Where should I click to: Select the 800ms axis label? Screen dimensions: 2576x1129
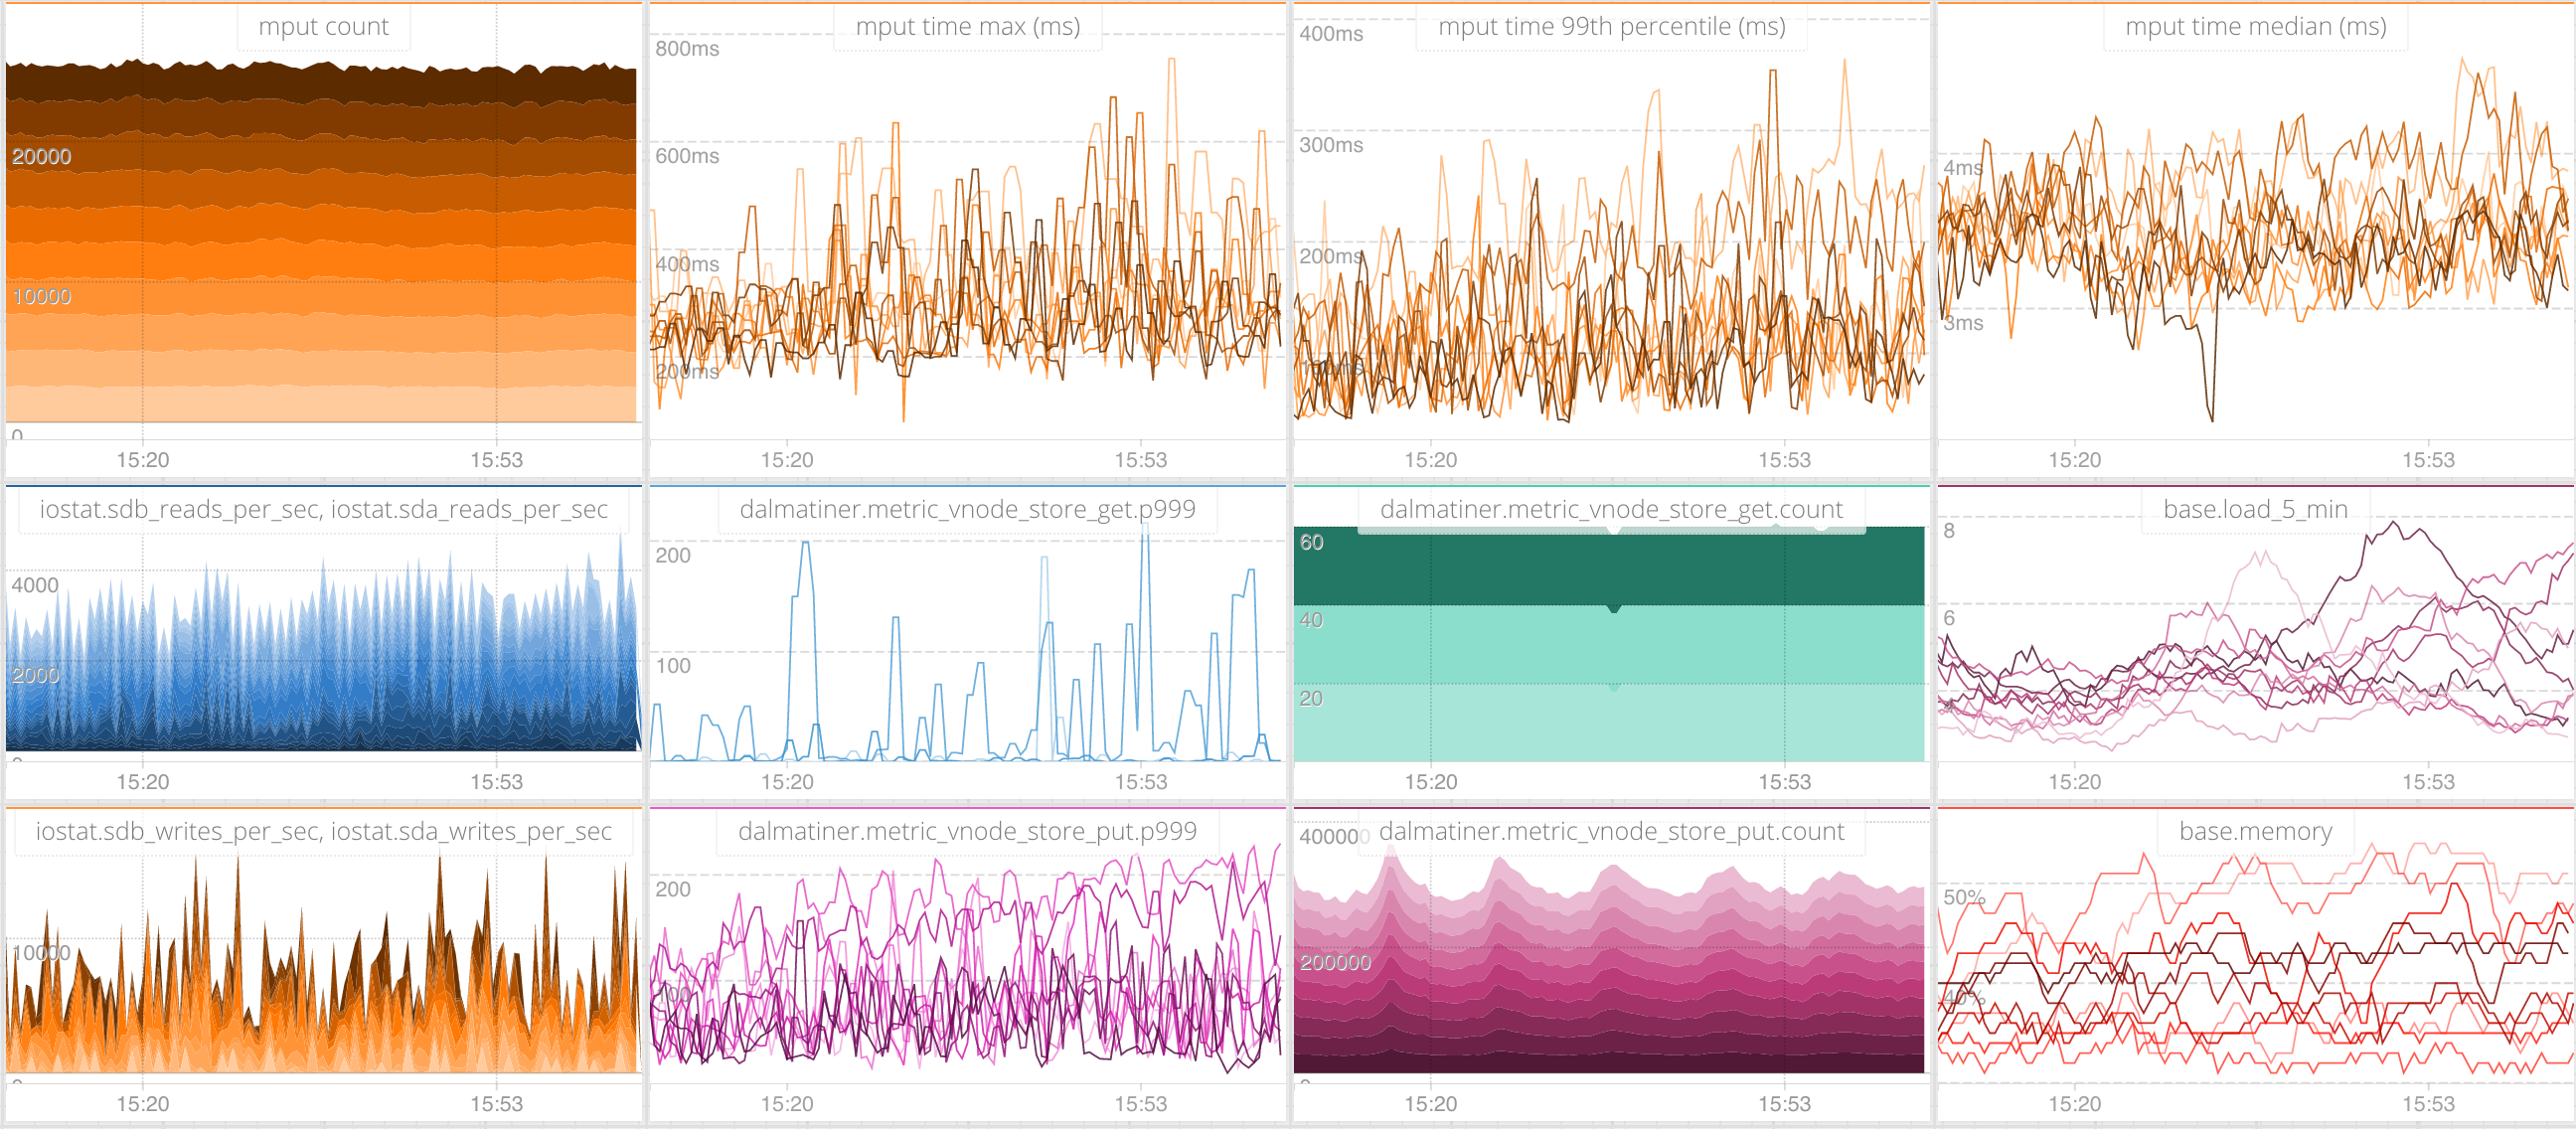[x=687, y=48]
